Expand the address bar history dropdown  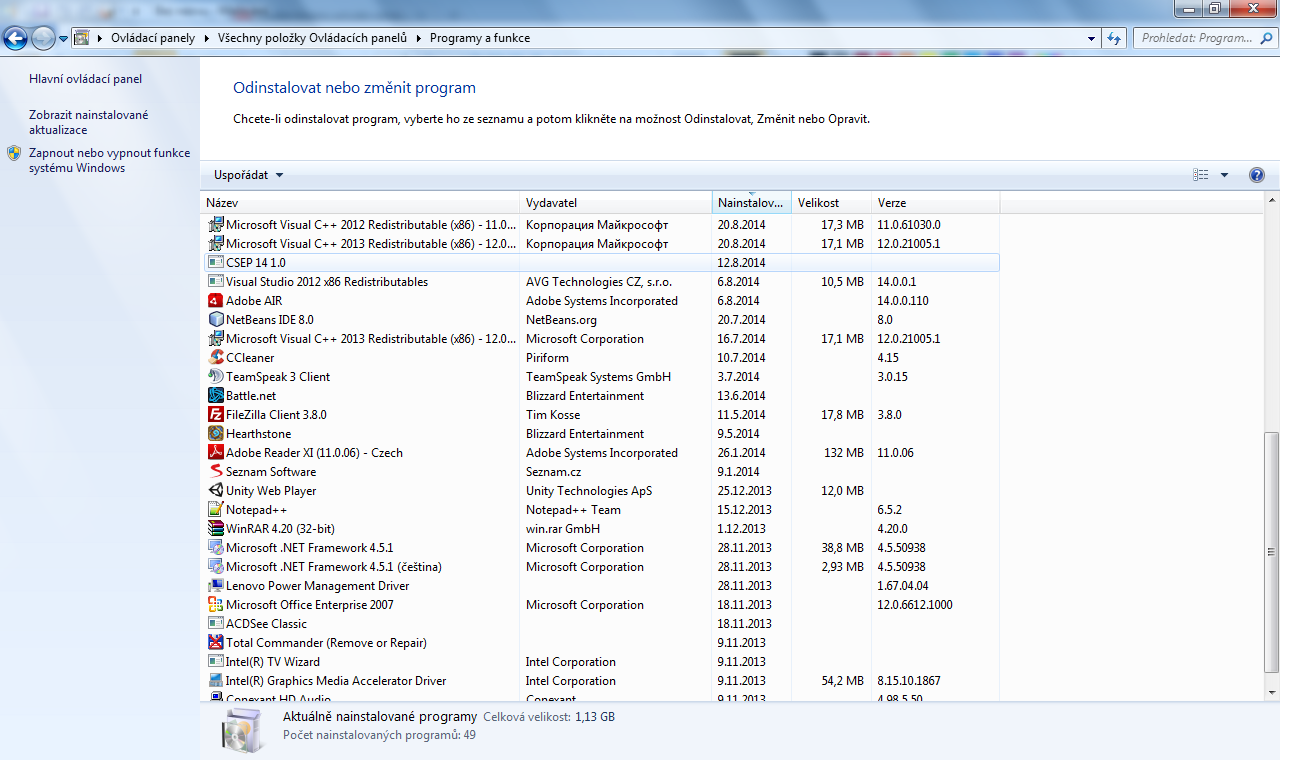pyautogui.click(x=1091, y=38)
